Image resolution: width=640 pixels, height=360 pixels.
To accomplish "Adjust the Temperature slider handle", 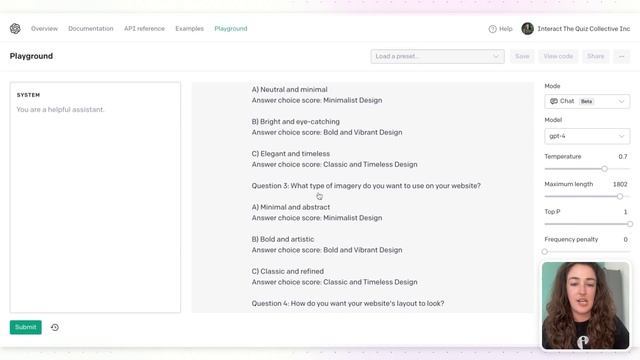I will pos(604,169).
